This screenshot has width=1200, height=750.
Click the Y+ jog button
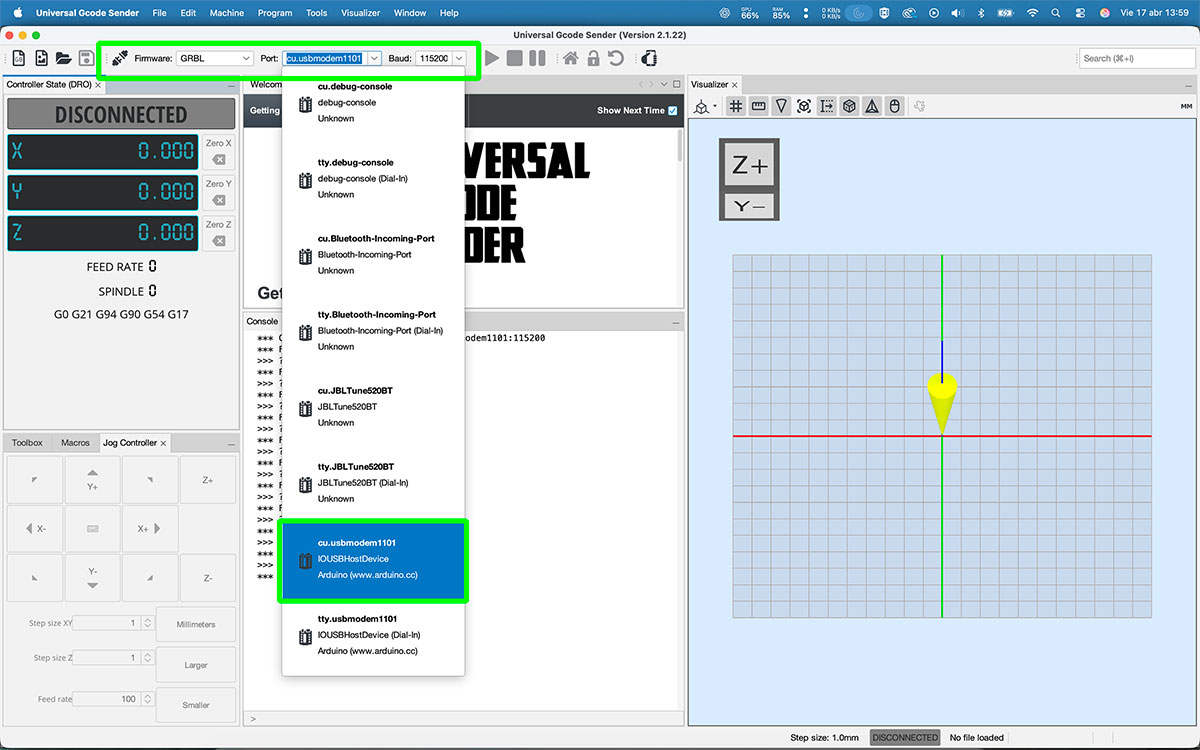coord(92,479)
